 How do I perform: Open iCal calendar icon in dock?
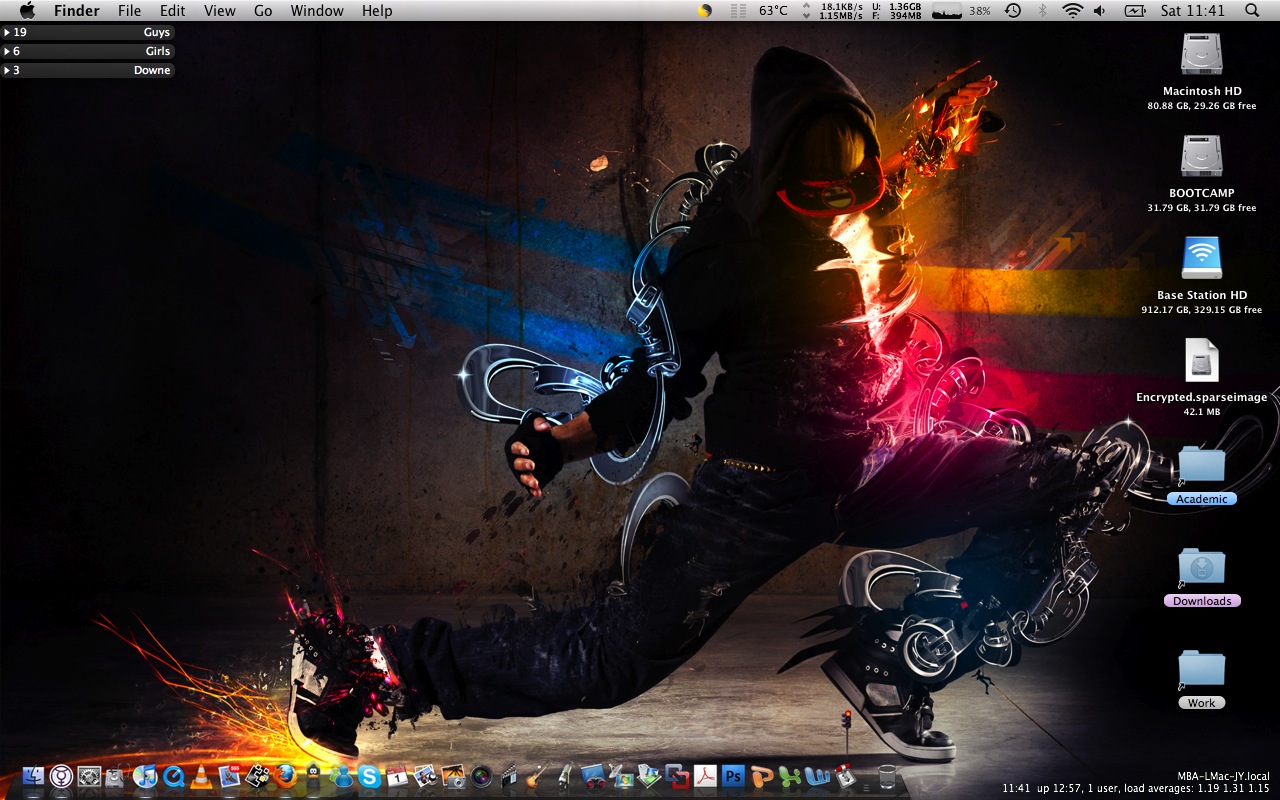click(x=397, y=775)
